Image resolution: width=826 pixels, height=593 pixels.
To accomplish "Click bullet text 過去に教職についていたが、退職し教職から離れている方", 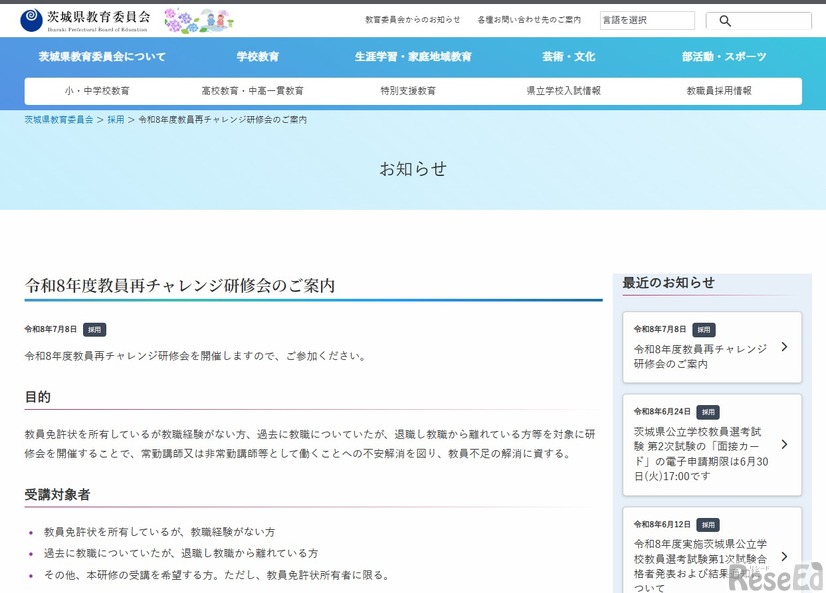I will (181, 554).
